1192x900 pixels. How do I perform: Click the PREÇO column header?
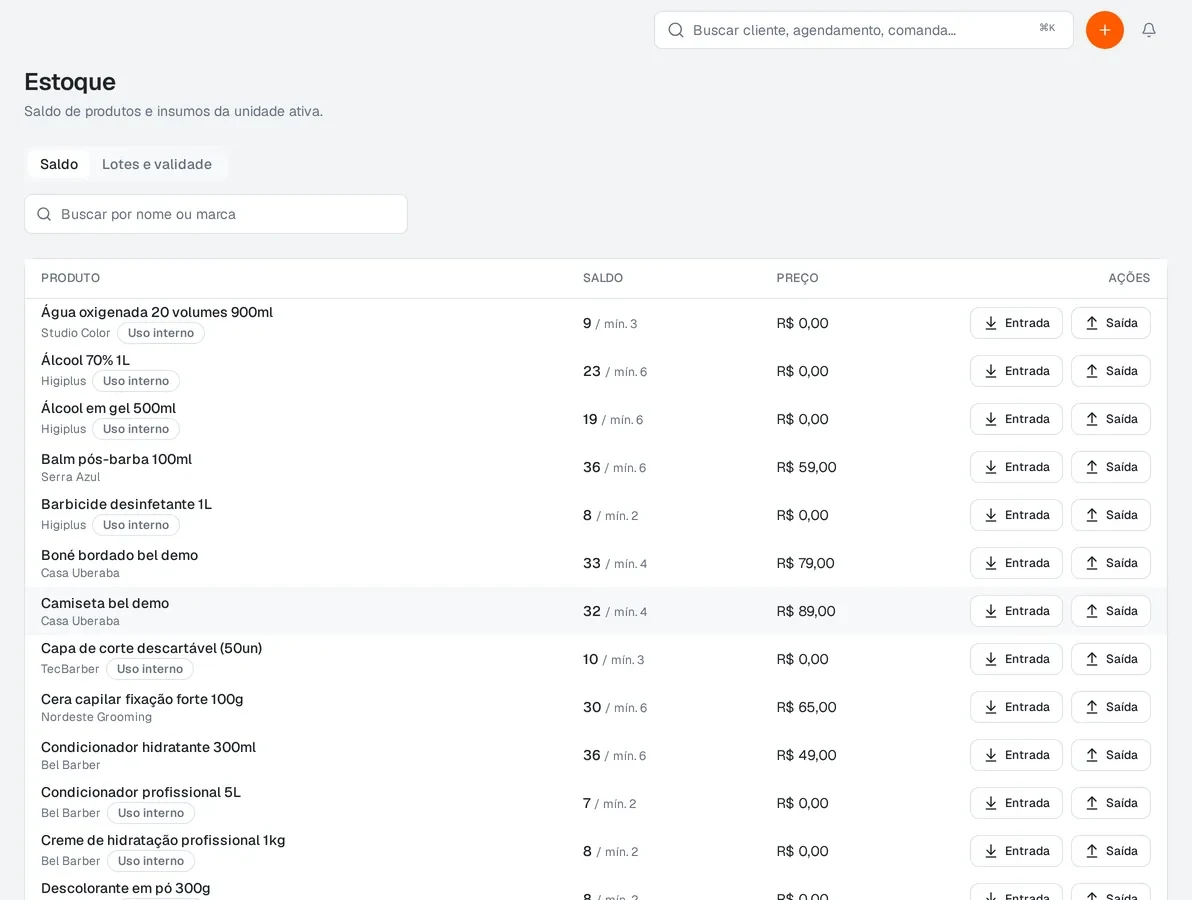click(797, 278)
